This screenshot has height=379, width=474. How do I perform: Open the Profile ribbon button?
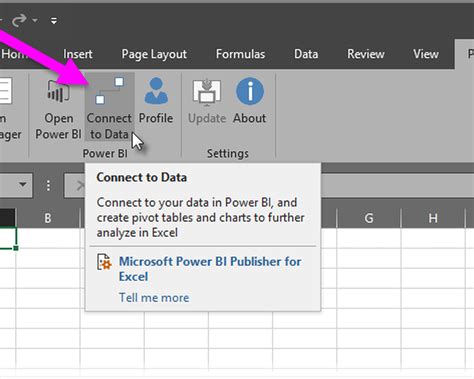156,101
